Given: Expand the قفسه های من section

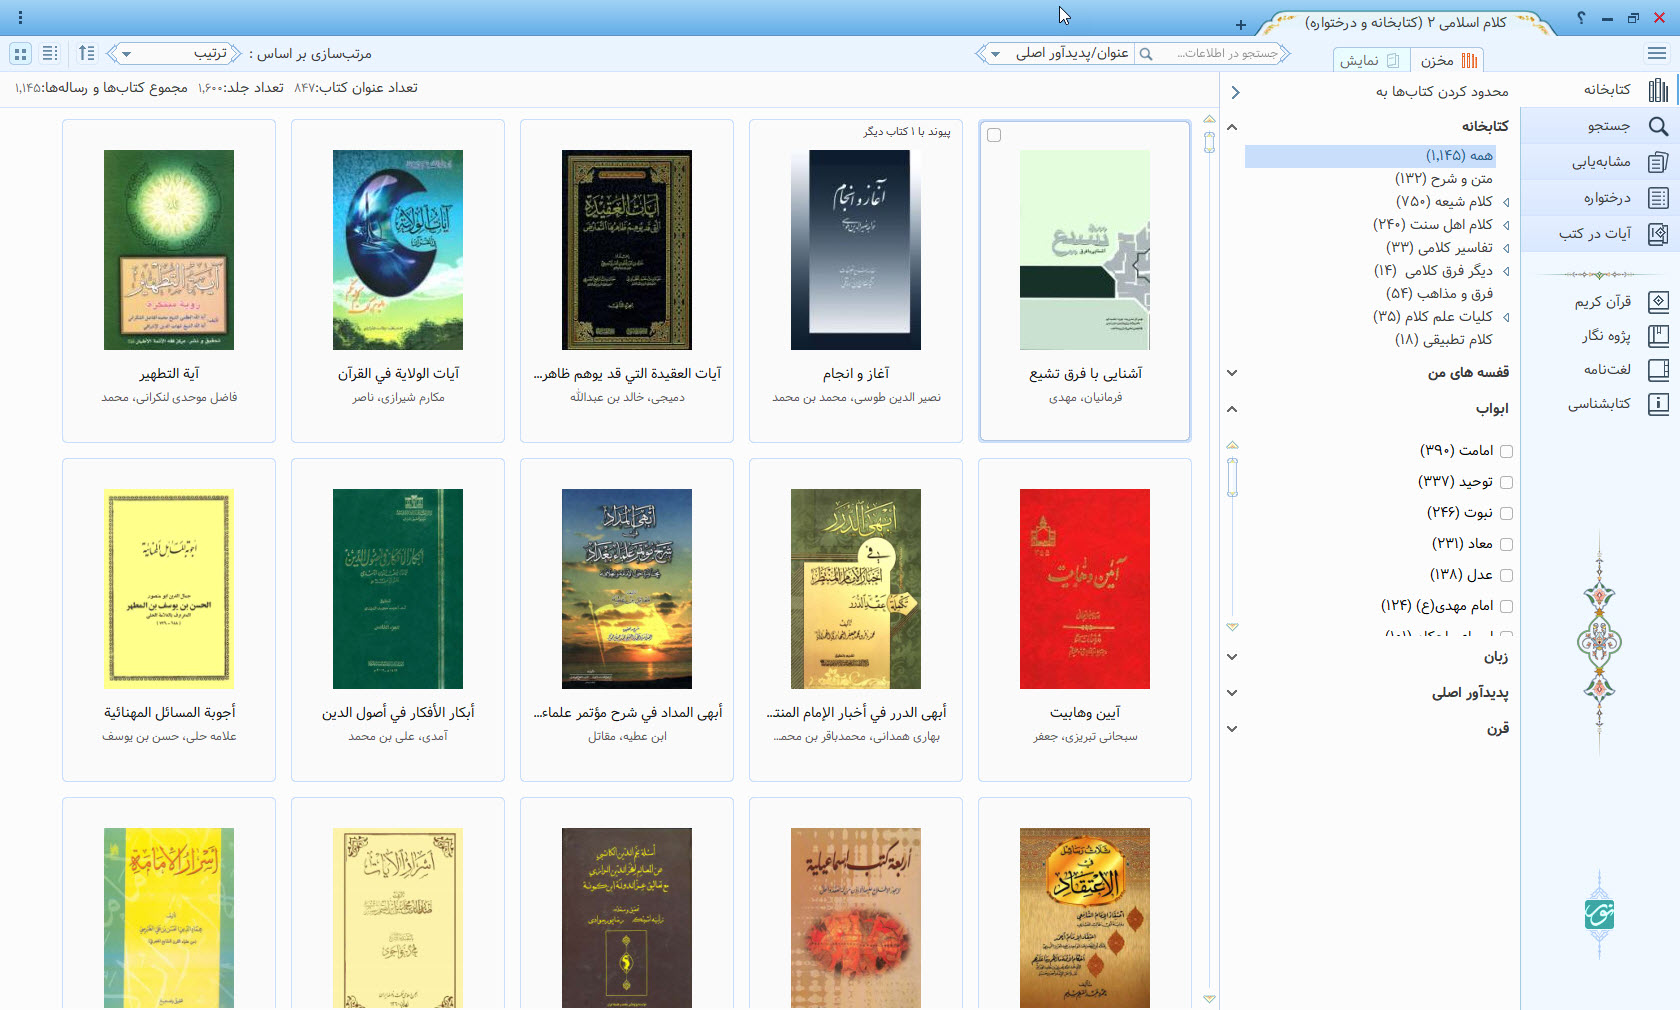Looking at the screenshot, I should [x=1232, y=373].
